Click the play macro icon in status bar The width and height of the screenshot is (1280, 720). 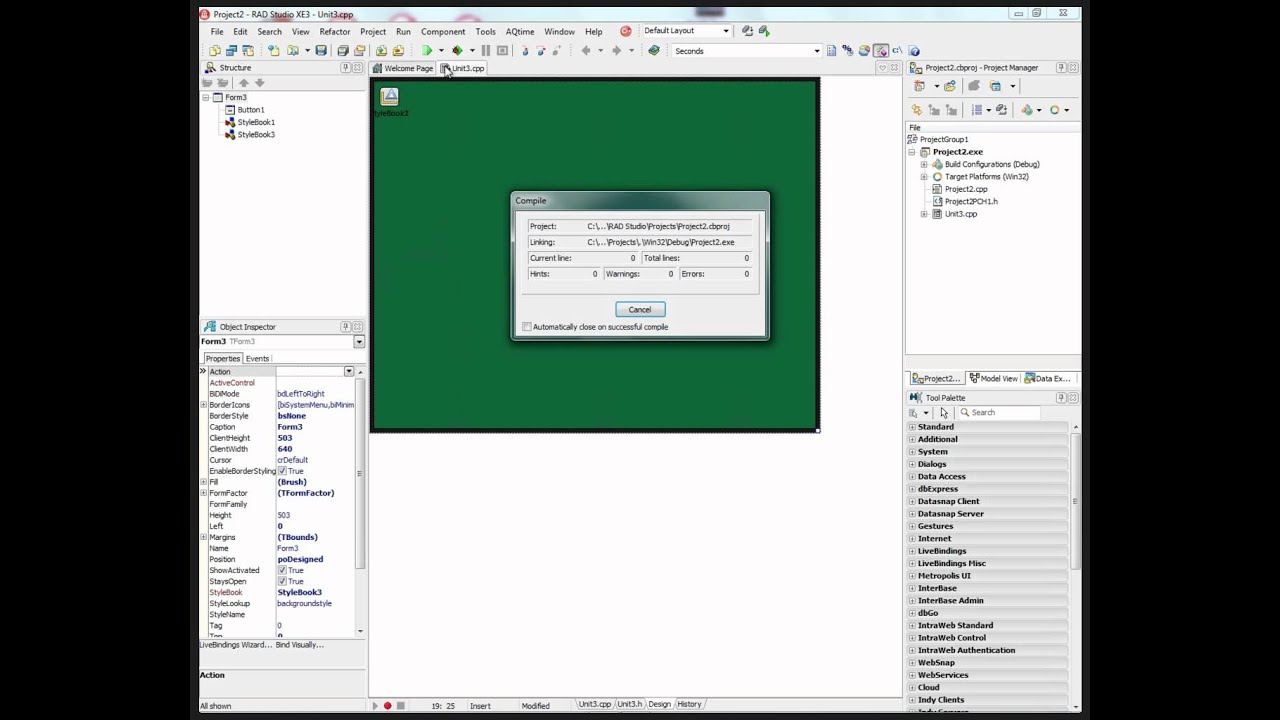click(376, 706)
